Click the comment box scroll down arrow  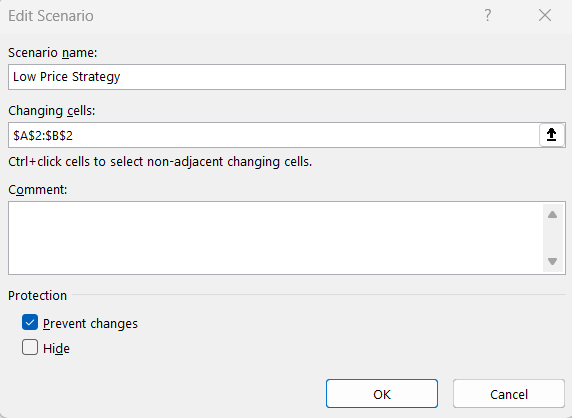point(552,262)
